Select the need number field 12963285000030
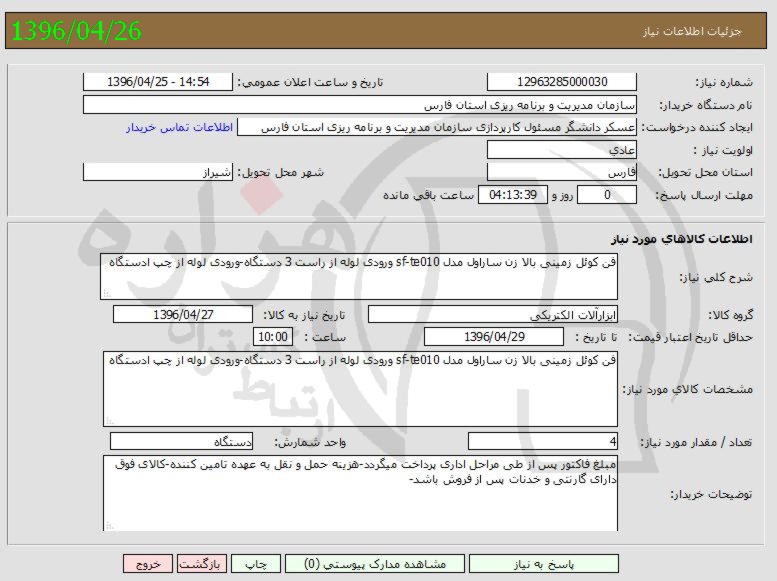This screenshot has height=581, width=777. pos(561,82)
